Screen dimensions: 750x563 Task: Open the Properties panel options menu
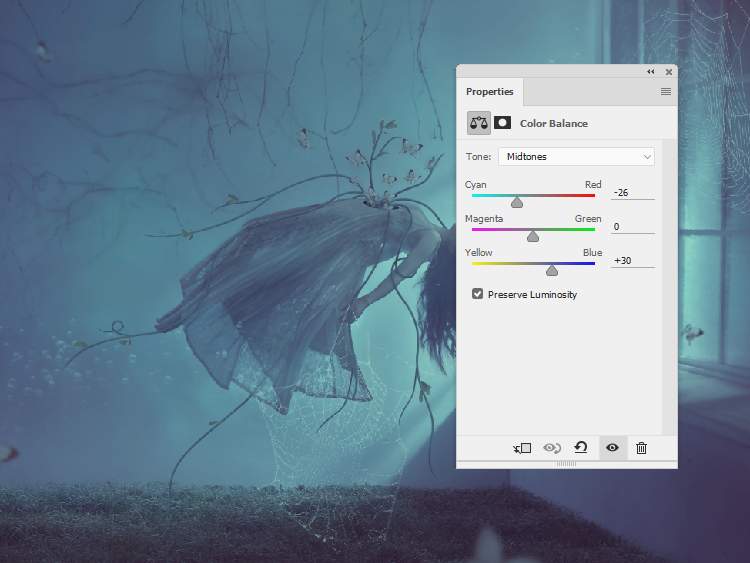(666, 92)
